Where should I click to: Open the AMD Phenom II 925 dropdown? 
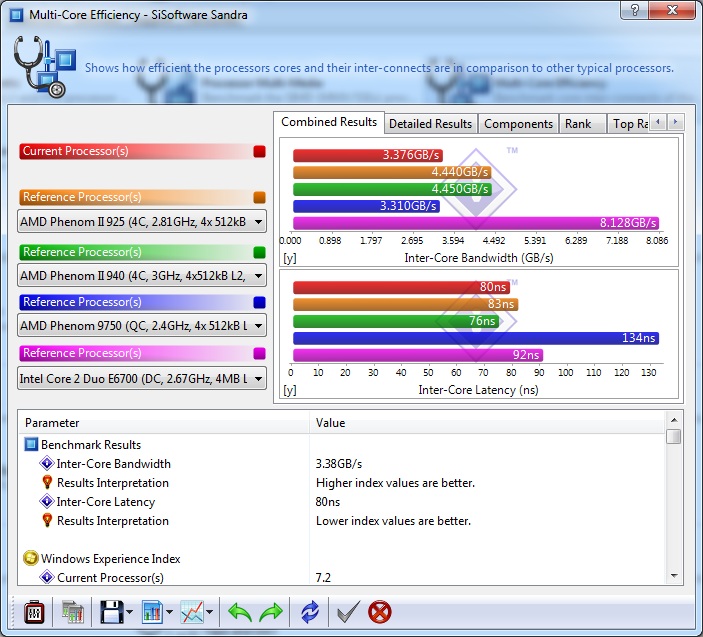[x=142, y=221]
